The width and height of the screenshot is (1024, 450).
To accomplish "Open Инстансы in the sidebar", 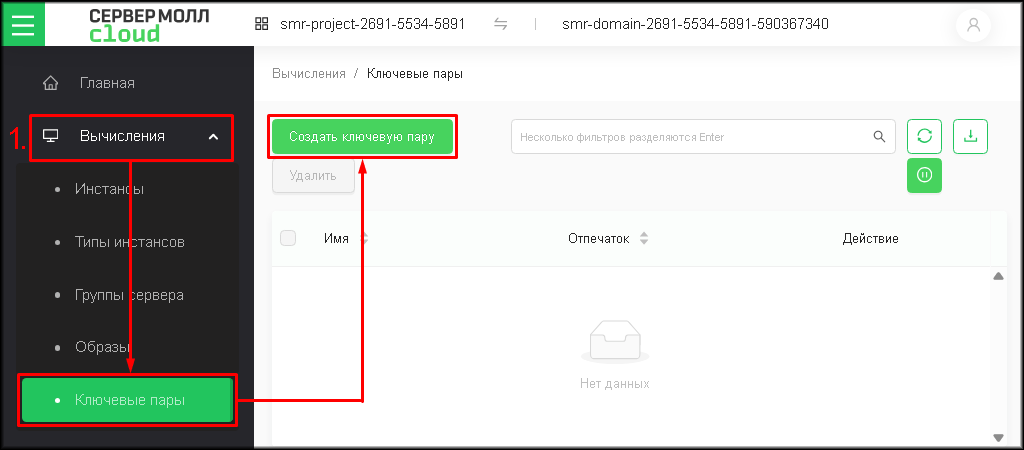I will 109,189.
